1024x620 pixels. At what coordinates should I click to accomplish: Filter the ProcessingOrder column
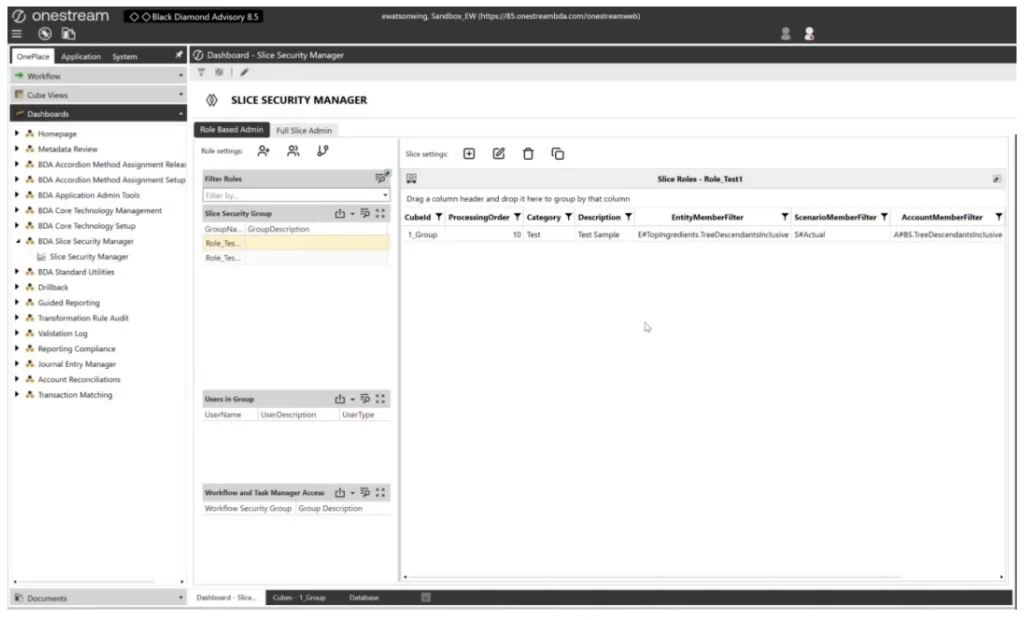point(517,218)
